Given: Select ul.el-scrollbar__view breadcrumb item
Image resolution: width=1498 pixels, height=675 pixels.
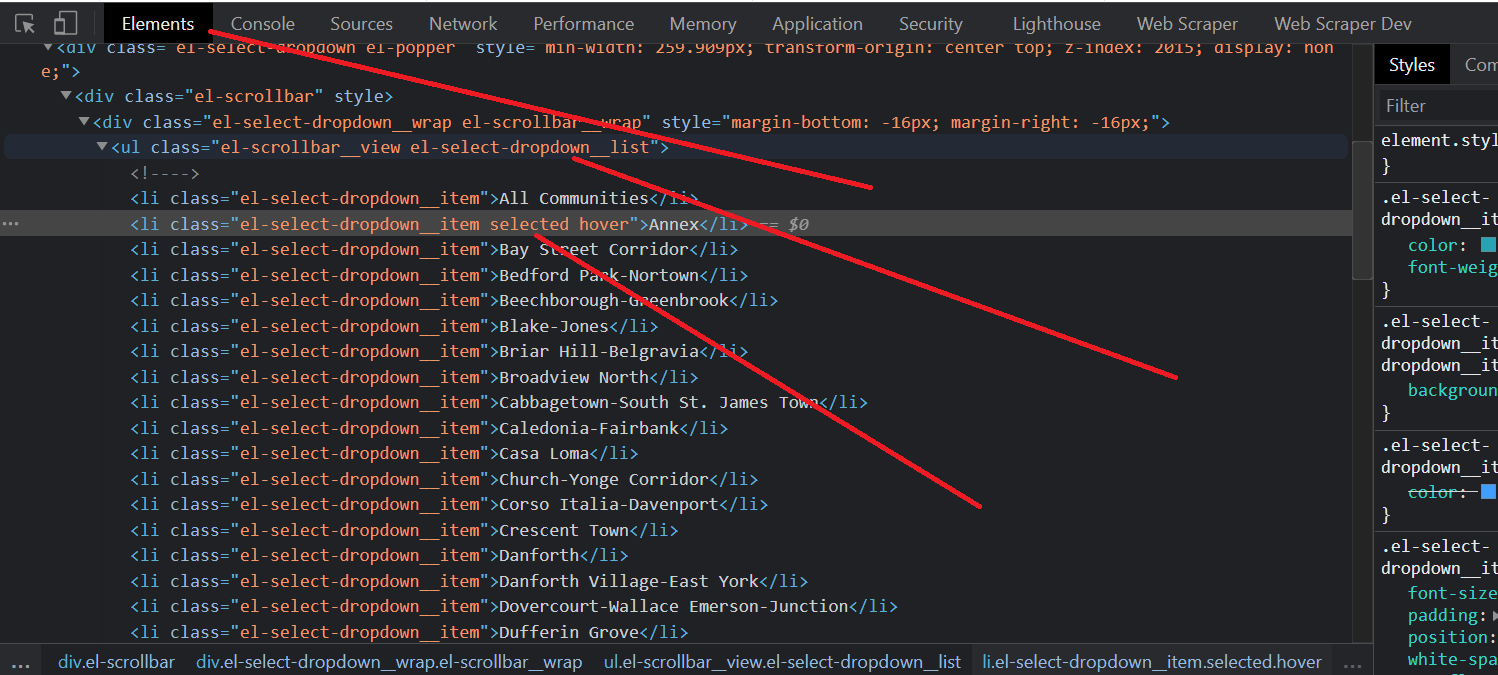Looking at the screenshot, I should [782, 662].
